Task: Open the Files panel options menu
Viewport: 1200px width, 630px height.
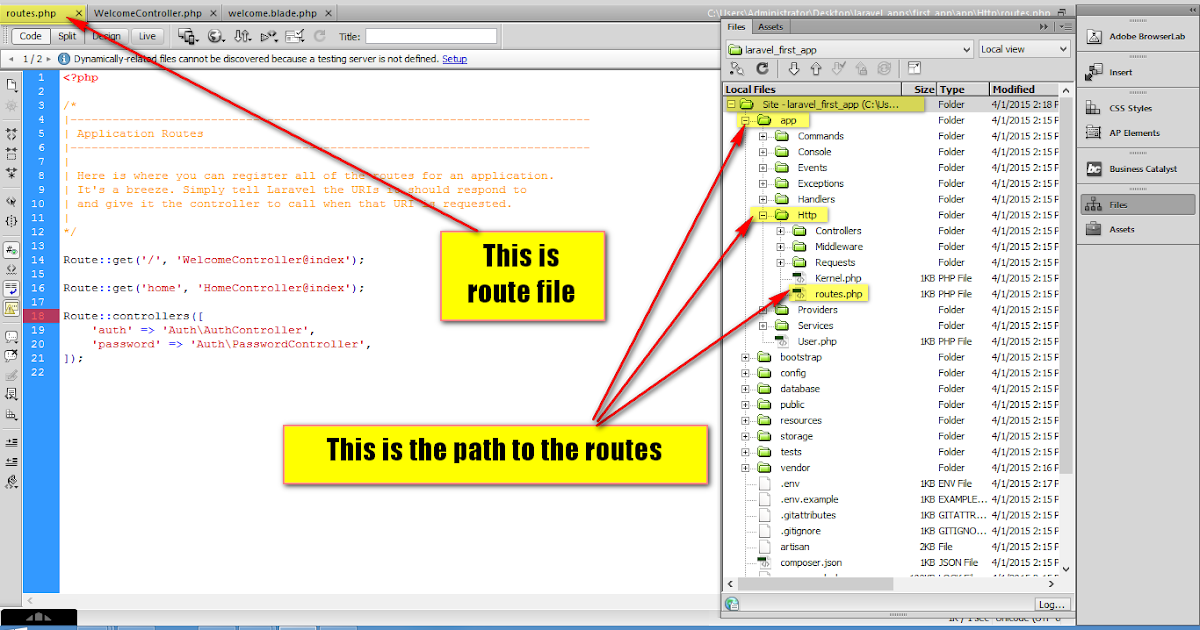Action: [x=1064, y=26]
